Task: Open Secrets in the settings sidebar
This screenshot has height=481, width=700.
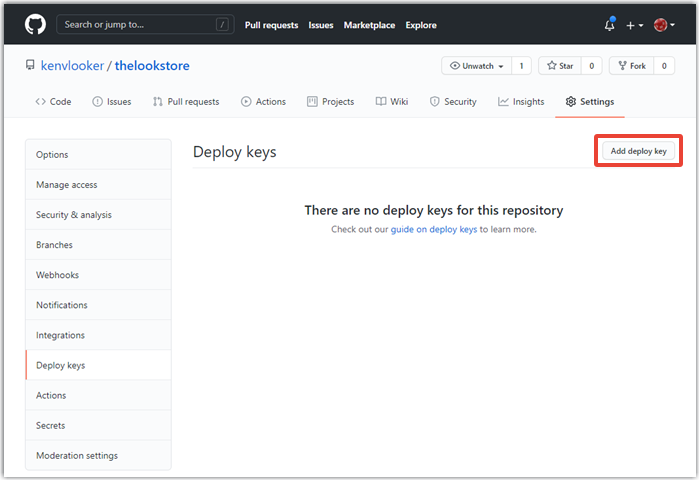Action: [x=50, y=425]
